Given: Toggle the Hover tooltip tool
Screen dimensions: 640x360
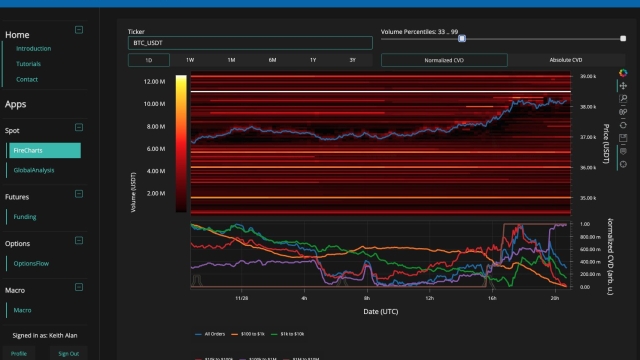Looking at the screenshot, I should point(623,151).
